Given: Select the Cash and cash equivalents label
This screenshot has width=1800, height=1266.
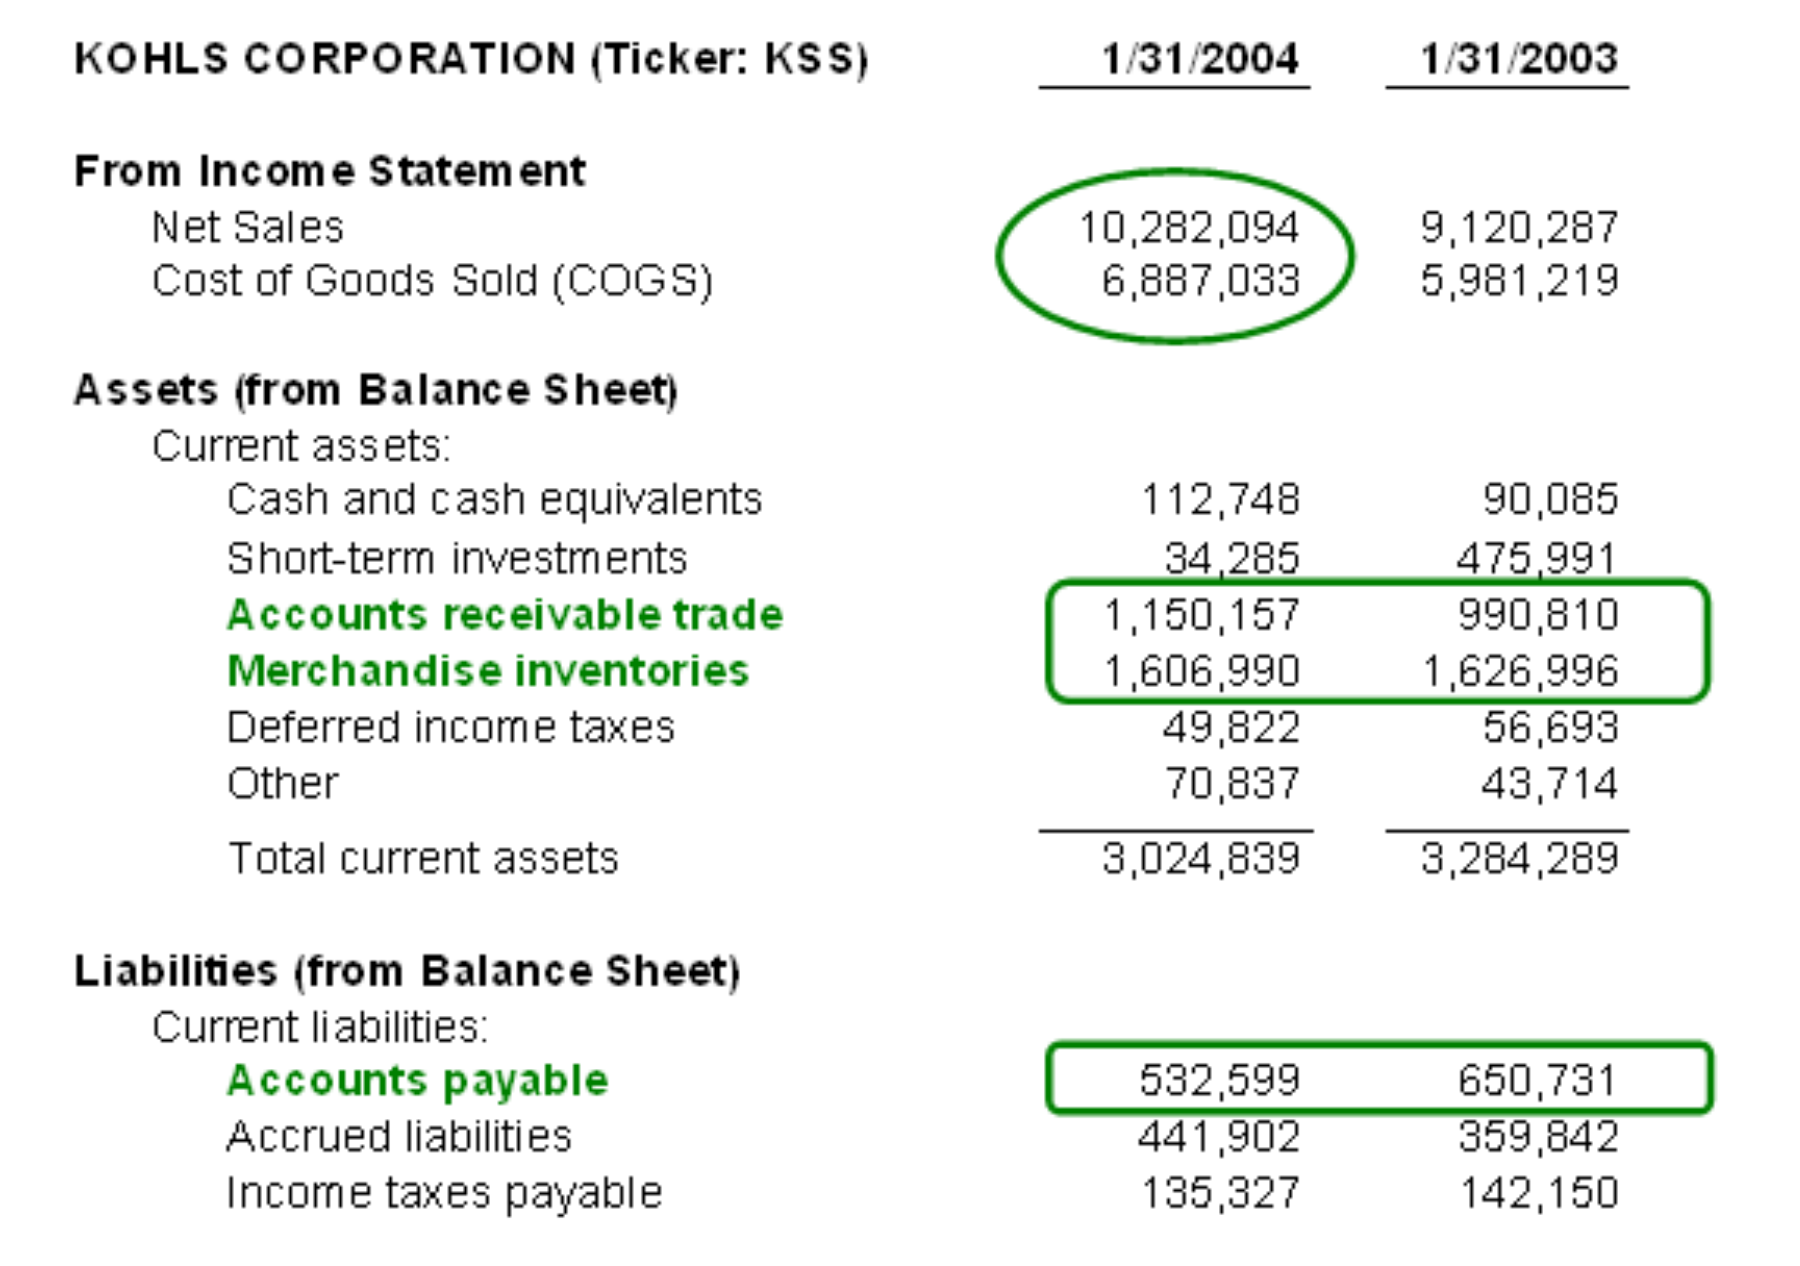Looking at the screenshot, I should pos(494,499).
